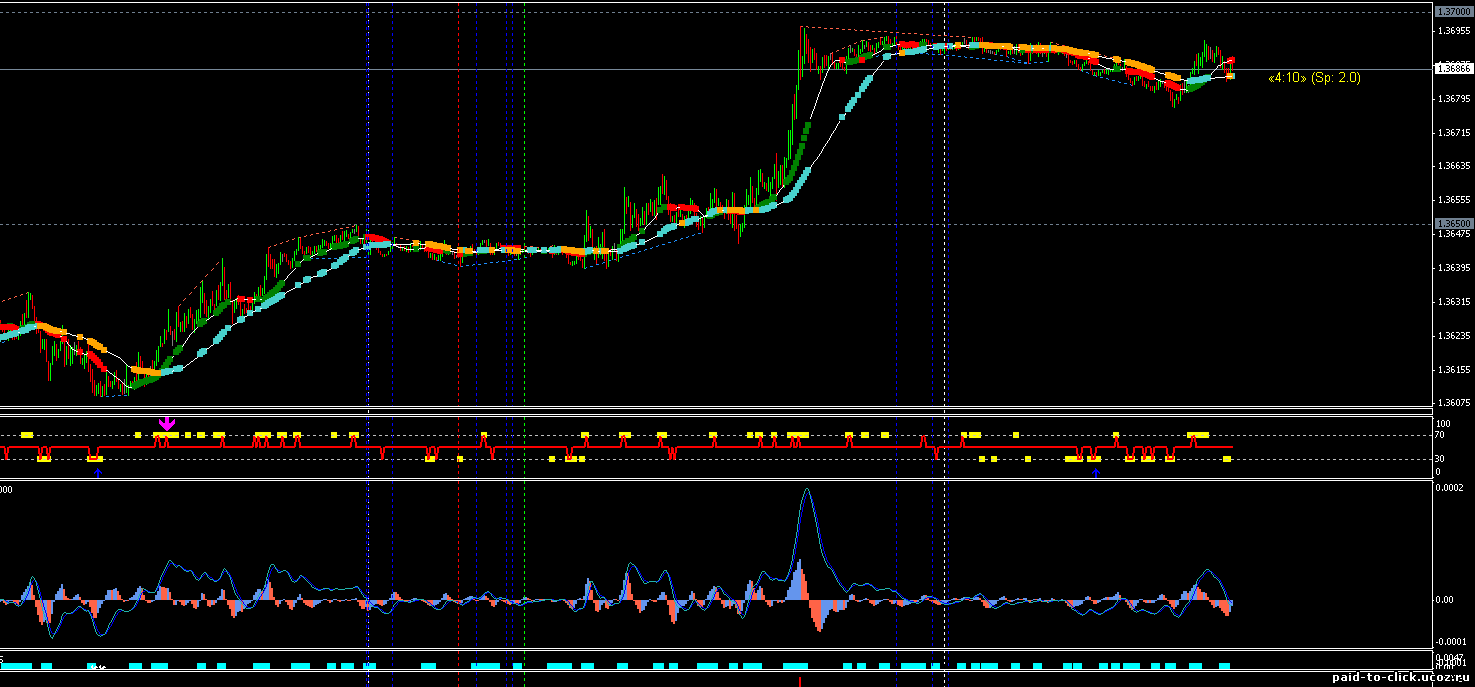Click price axis value 1.36315
This screenshot has width=1475, height=687.
pos(1454,302)
